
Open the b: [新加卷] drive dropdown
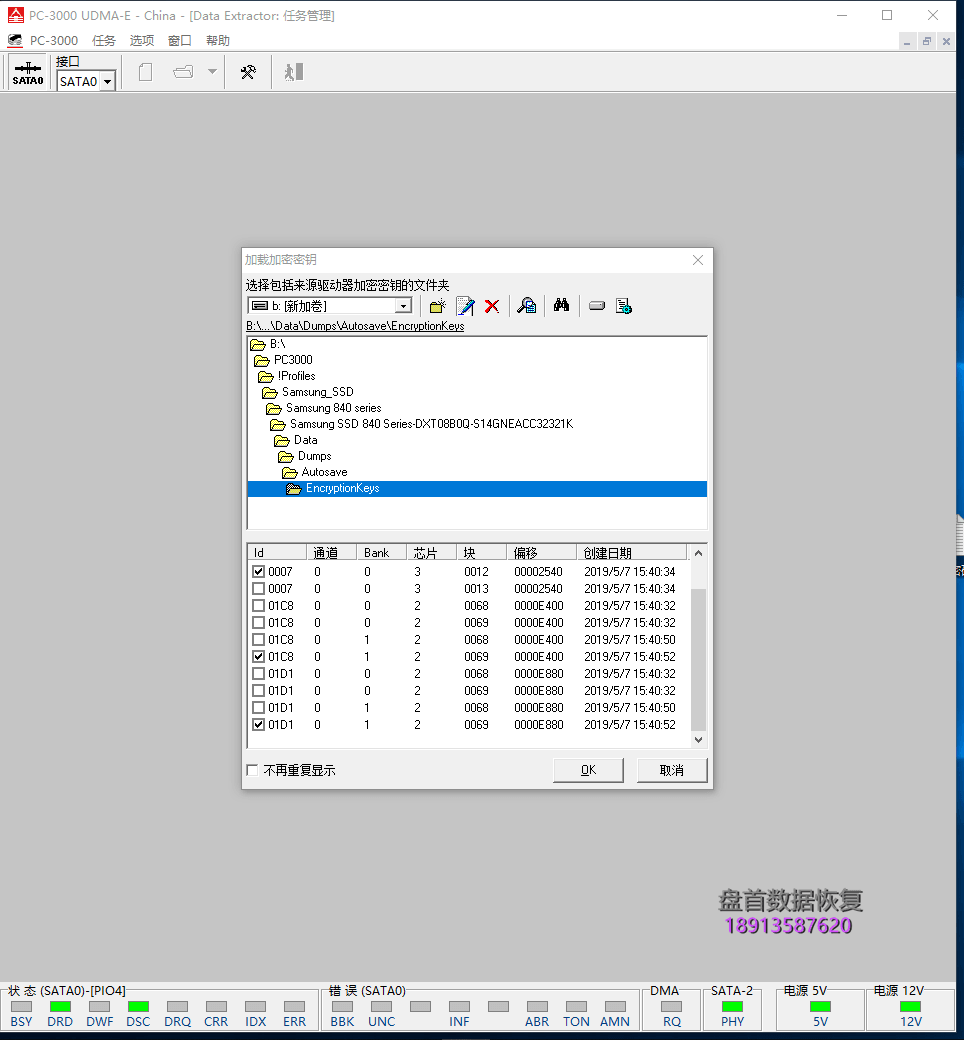tap(403, 306)
